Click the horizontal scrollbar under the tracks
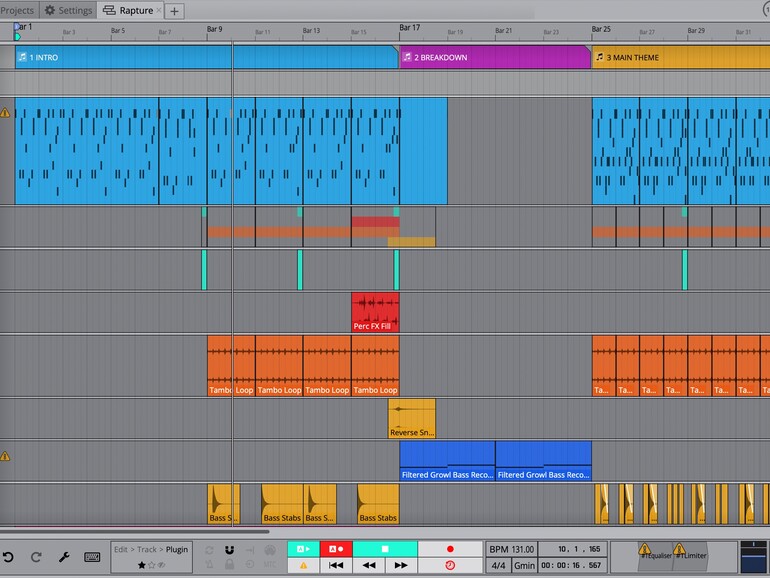Screen dimensions: 770x578 [135, 531]
